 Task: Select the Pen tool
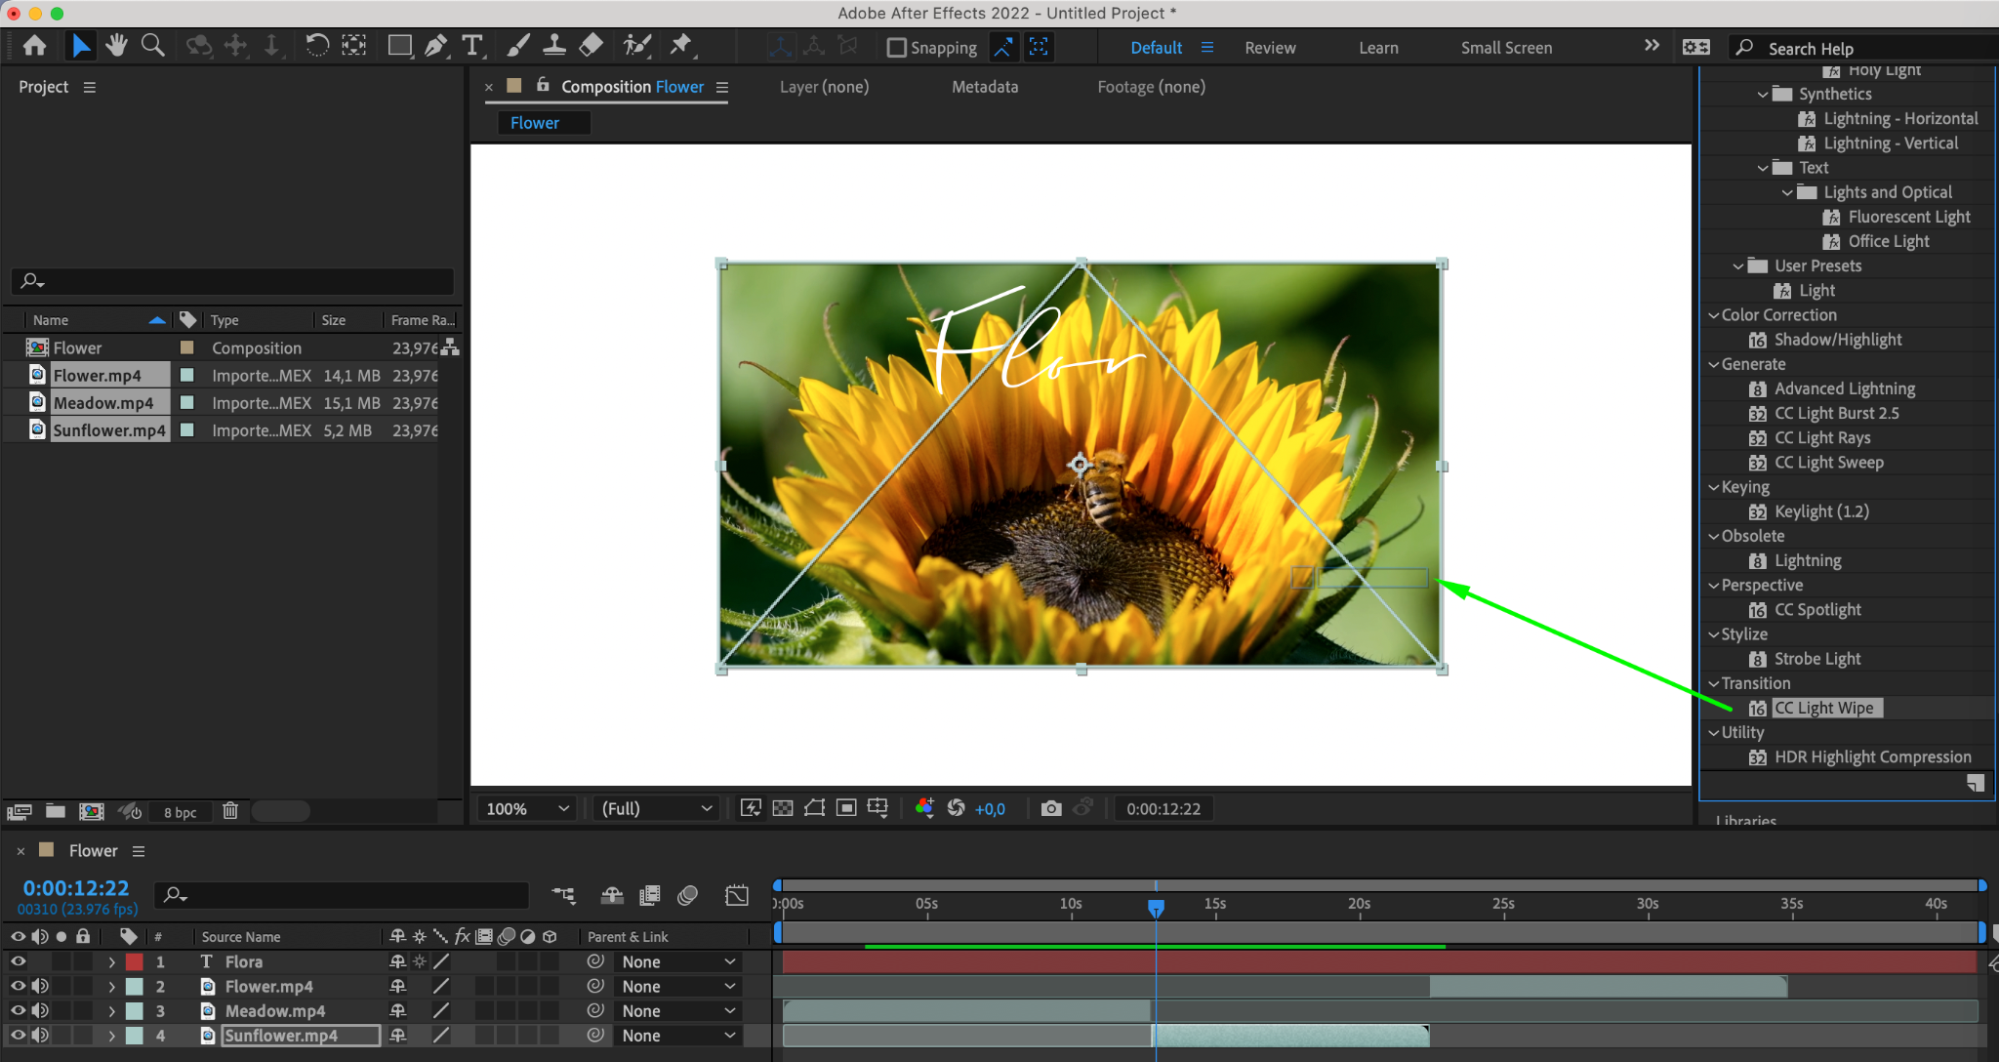[x=436, y=45]
